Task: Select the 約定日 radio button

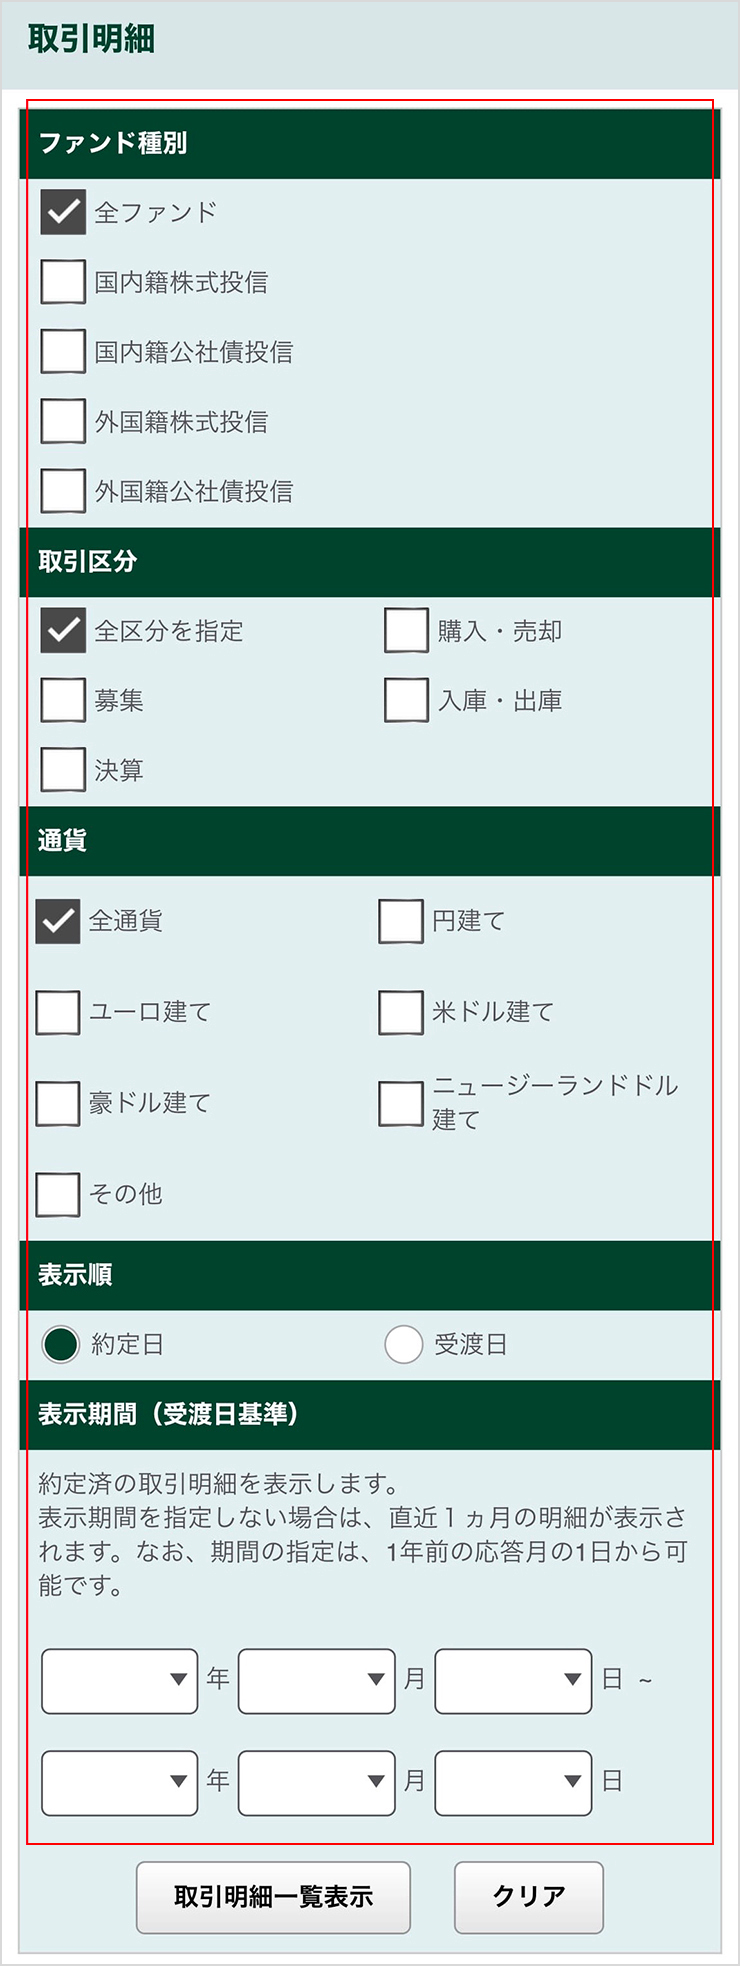Action: click(x=60, y=1345)
